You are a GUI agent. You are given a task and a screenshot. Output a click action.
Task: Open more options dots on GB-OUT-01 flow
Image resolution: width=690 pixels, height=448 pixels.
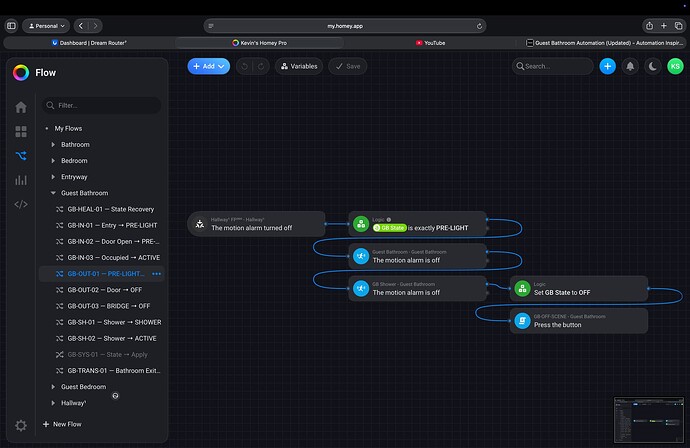tap(156, 274)
